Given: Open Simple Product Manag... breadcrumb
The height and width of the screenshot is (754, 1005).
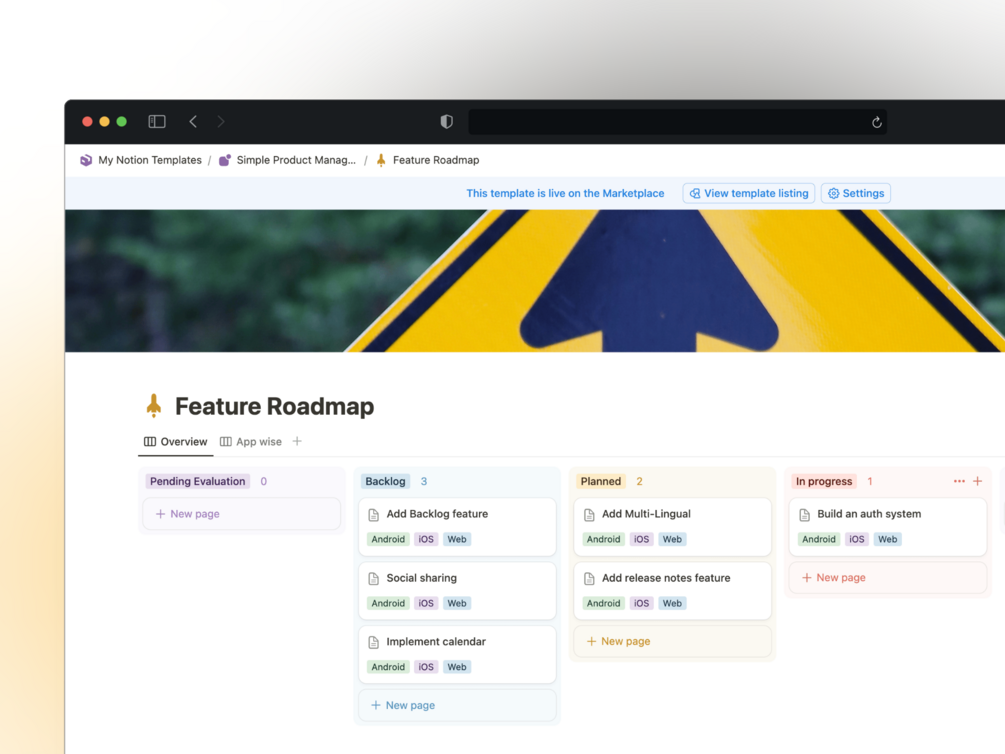Looking at the screenshot, I should [x=295, y=160].
